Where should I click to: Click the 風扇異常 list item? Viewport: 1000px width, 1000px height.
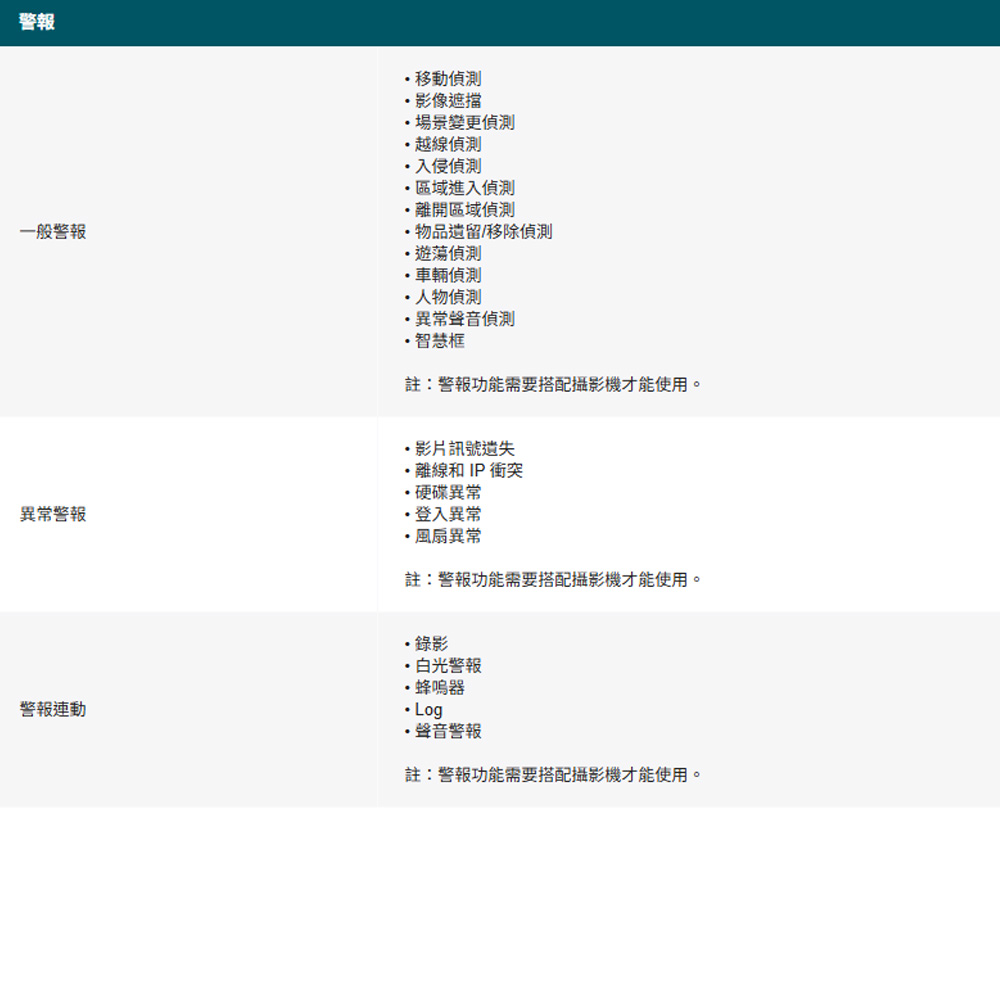point(447,536)
